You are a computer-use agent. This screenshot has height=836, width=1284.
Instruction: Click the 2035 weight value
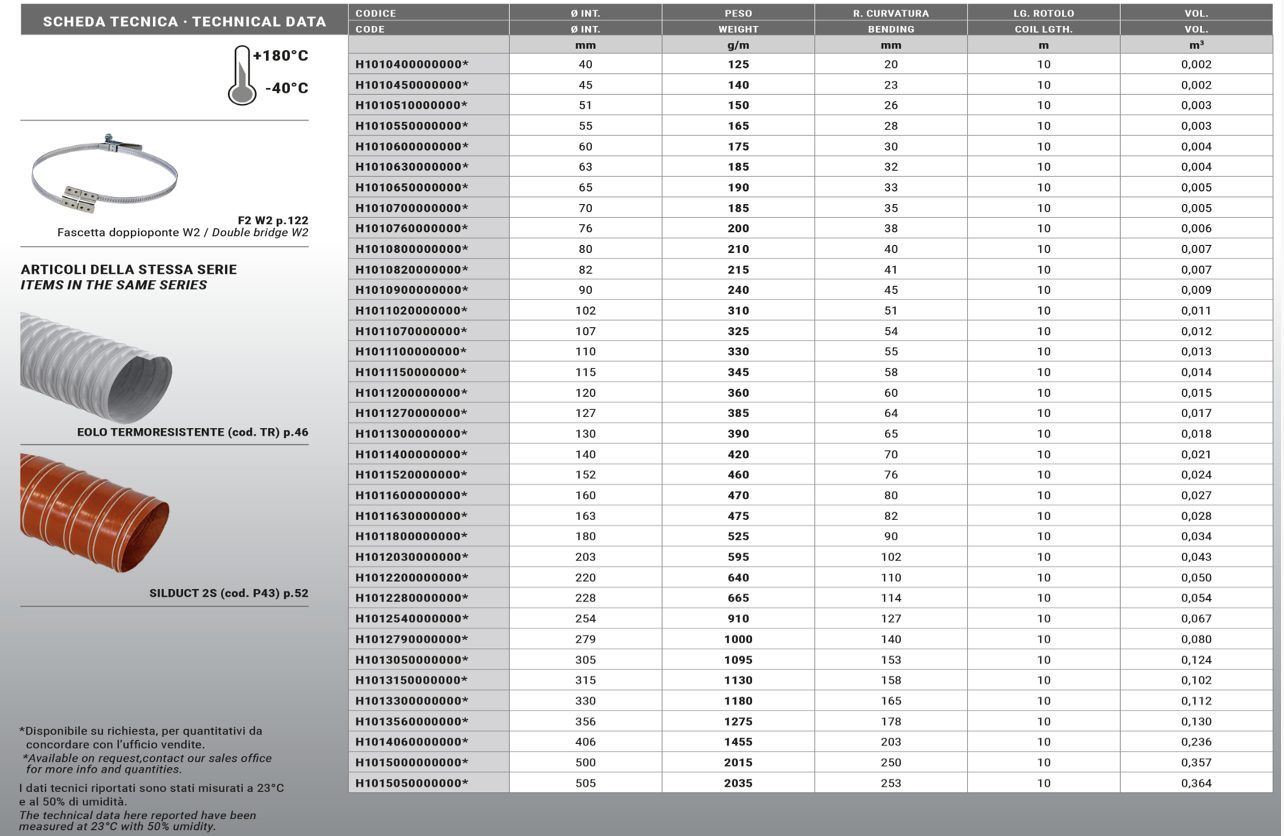tap(738, 783)
